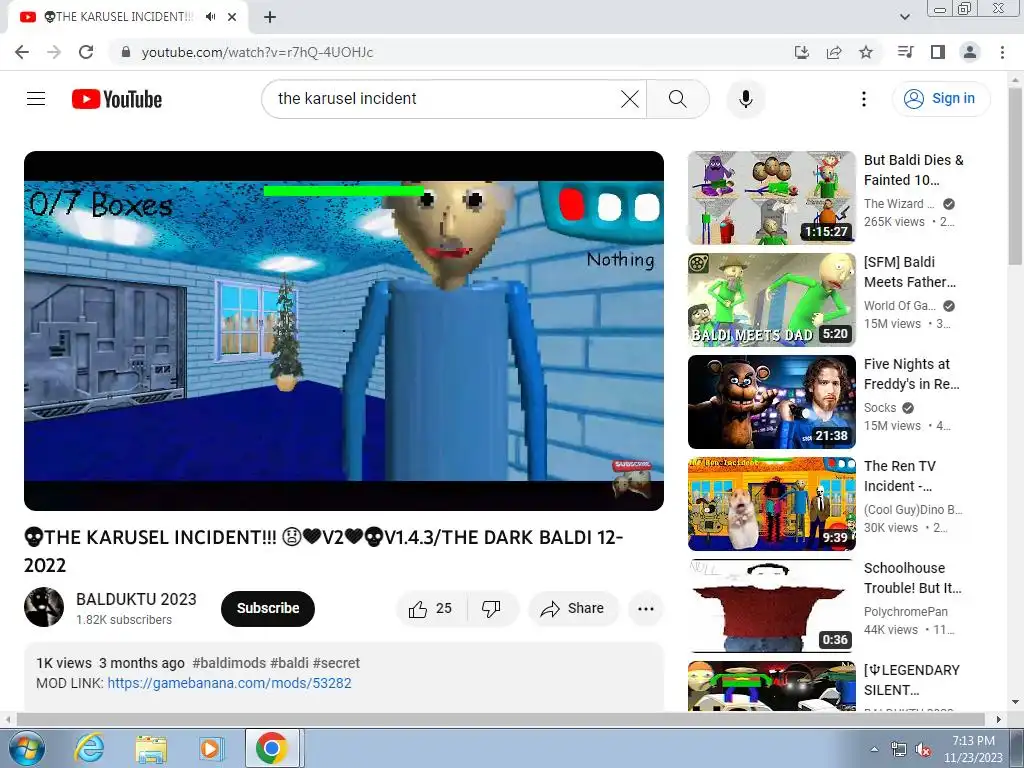Click the horizontal scrollbar track
Screen dimensions: 1024x768
tap(501, 719)
